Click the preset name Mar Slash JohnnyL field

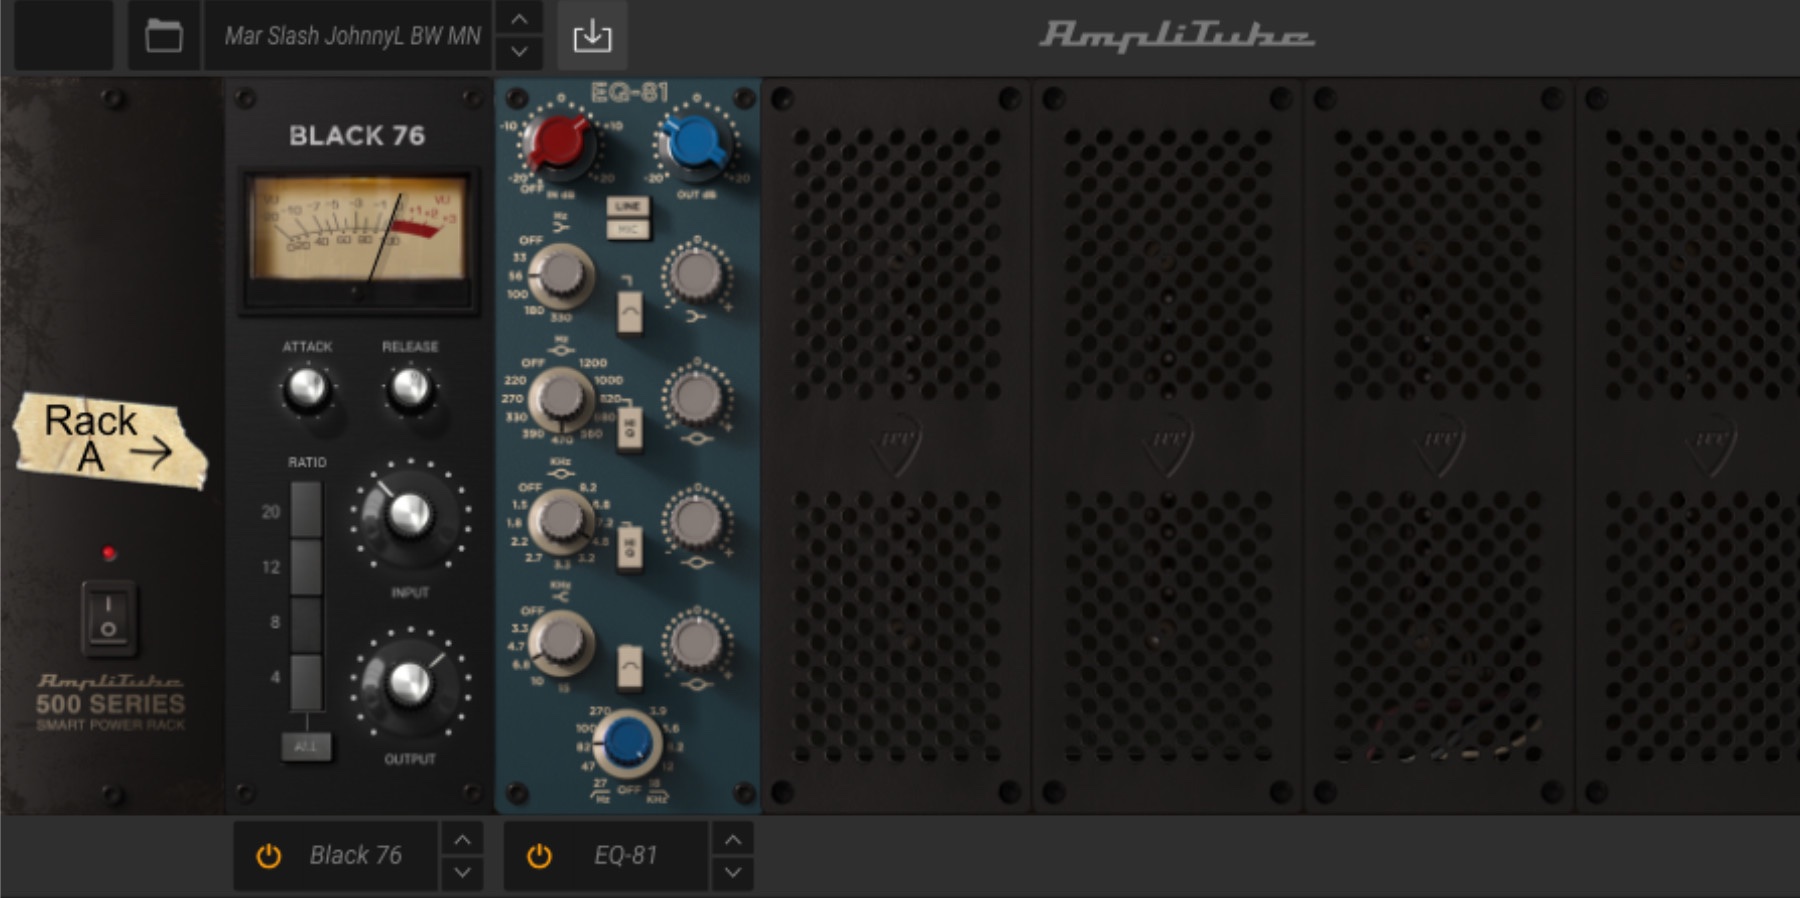click(351, 37)
